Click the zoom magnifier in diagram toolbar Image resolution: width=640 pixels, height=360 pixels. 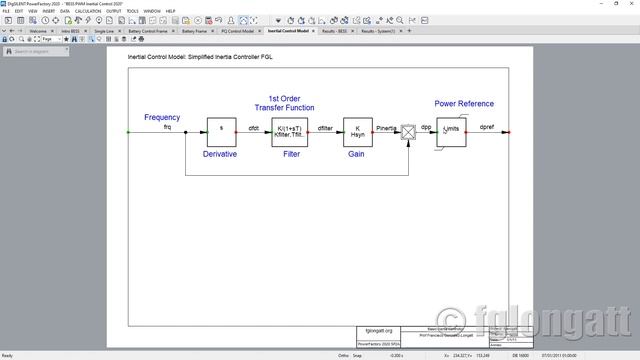(21, 39)
